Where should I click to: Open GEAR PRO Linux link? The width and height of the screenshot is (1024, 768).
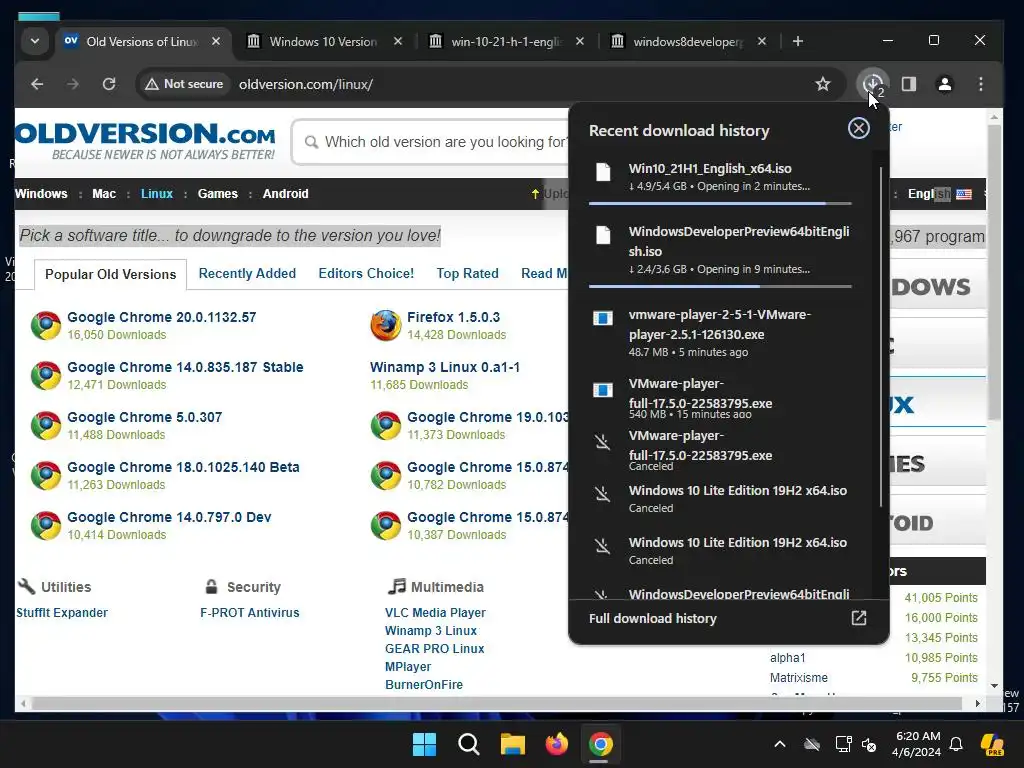434,648
